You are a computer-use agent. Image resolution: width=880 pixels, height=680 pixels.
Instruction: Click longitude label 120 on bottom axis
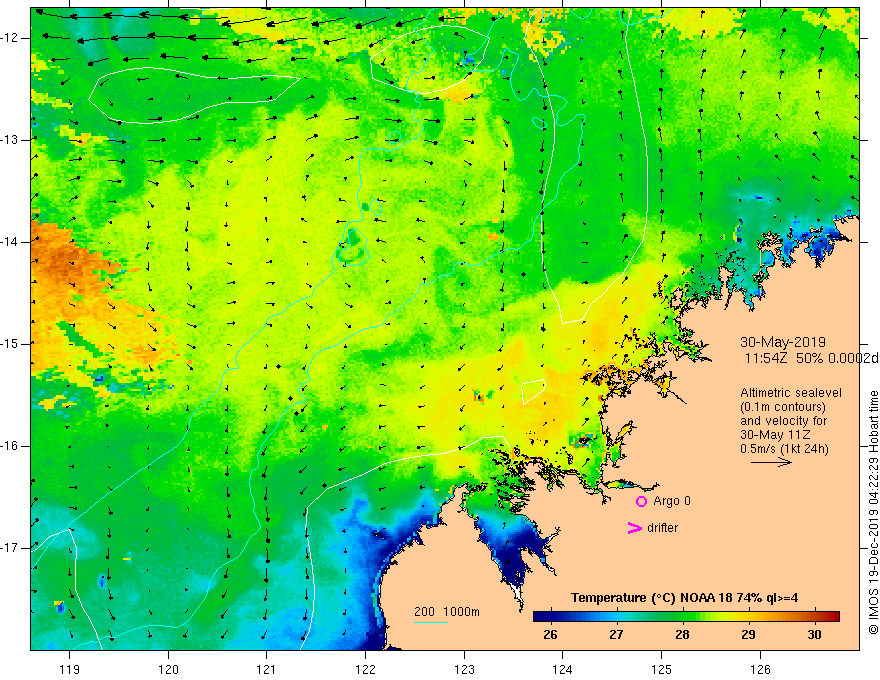[168, 669]
